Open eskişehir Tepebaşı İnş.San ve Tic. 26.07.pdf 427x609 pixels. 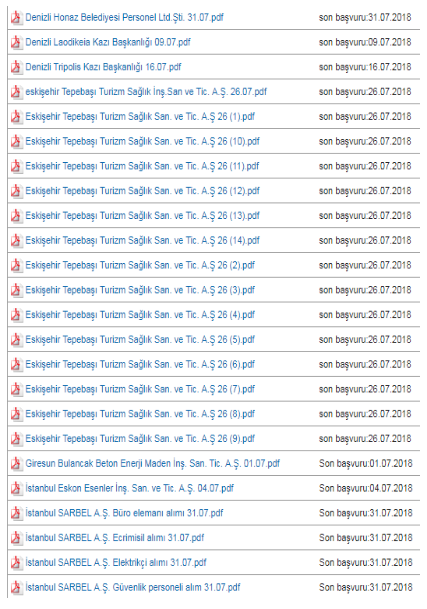[x=146, y=92]
